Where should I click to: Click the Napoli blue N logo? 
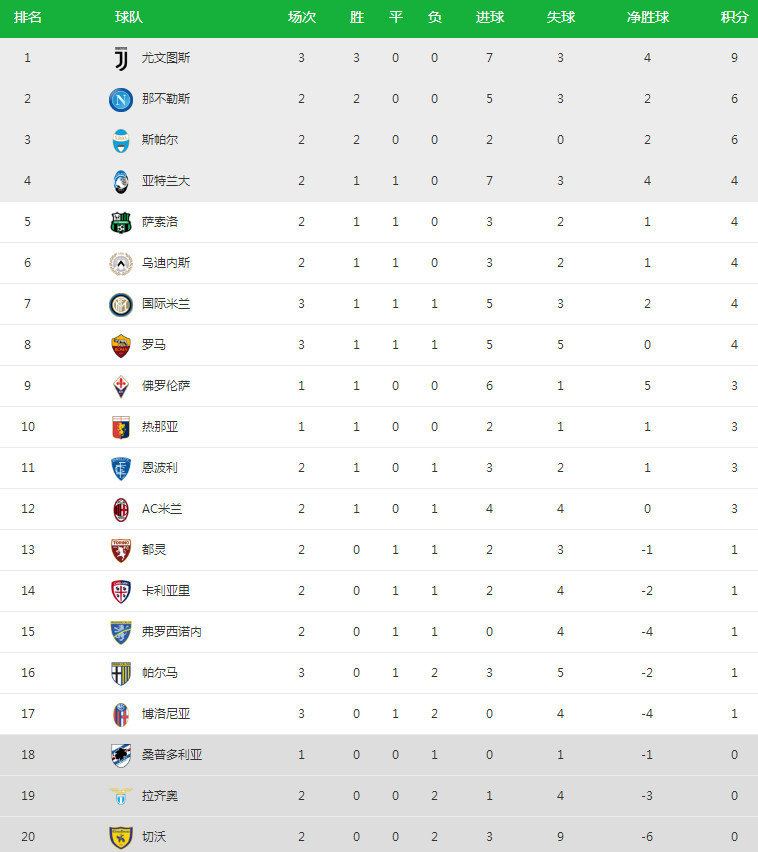[121, 99]
